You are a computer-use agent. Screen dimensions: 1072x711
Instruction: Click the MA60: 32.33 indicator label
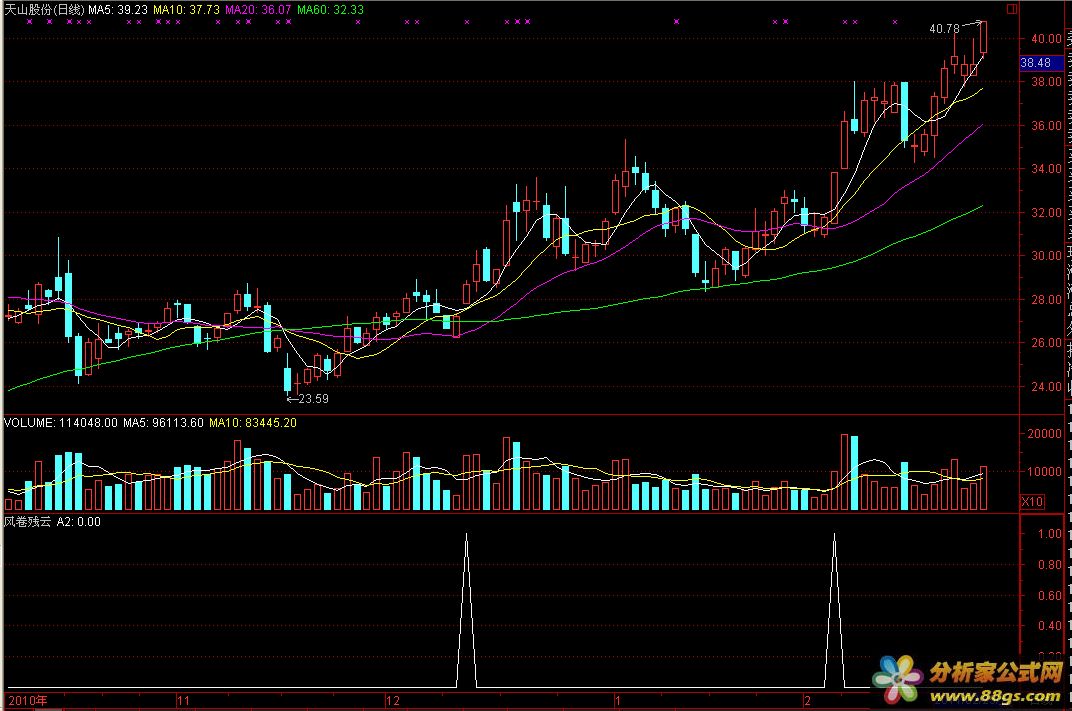point(330,10)
